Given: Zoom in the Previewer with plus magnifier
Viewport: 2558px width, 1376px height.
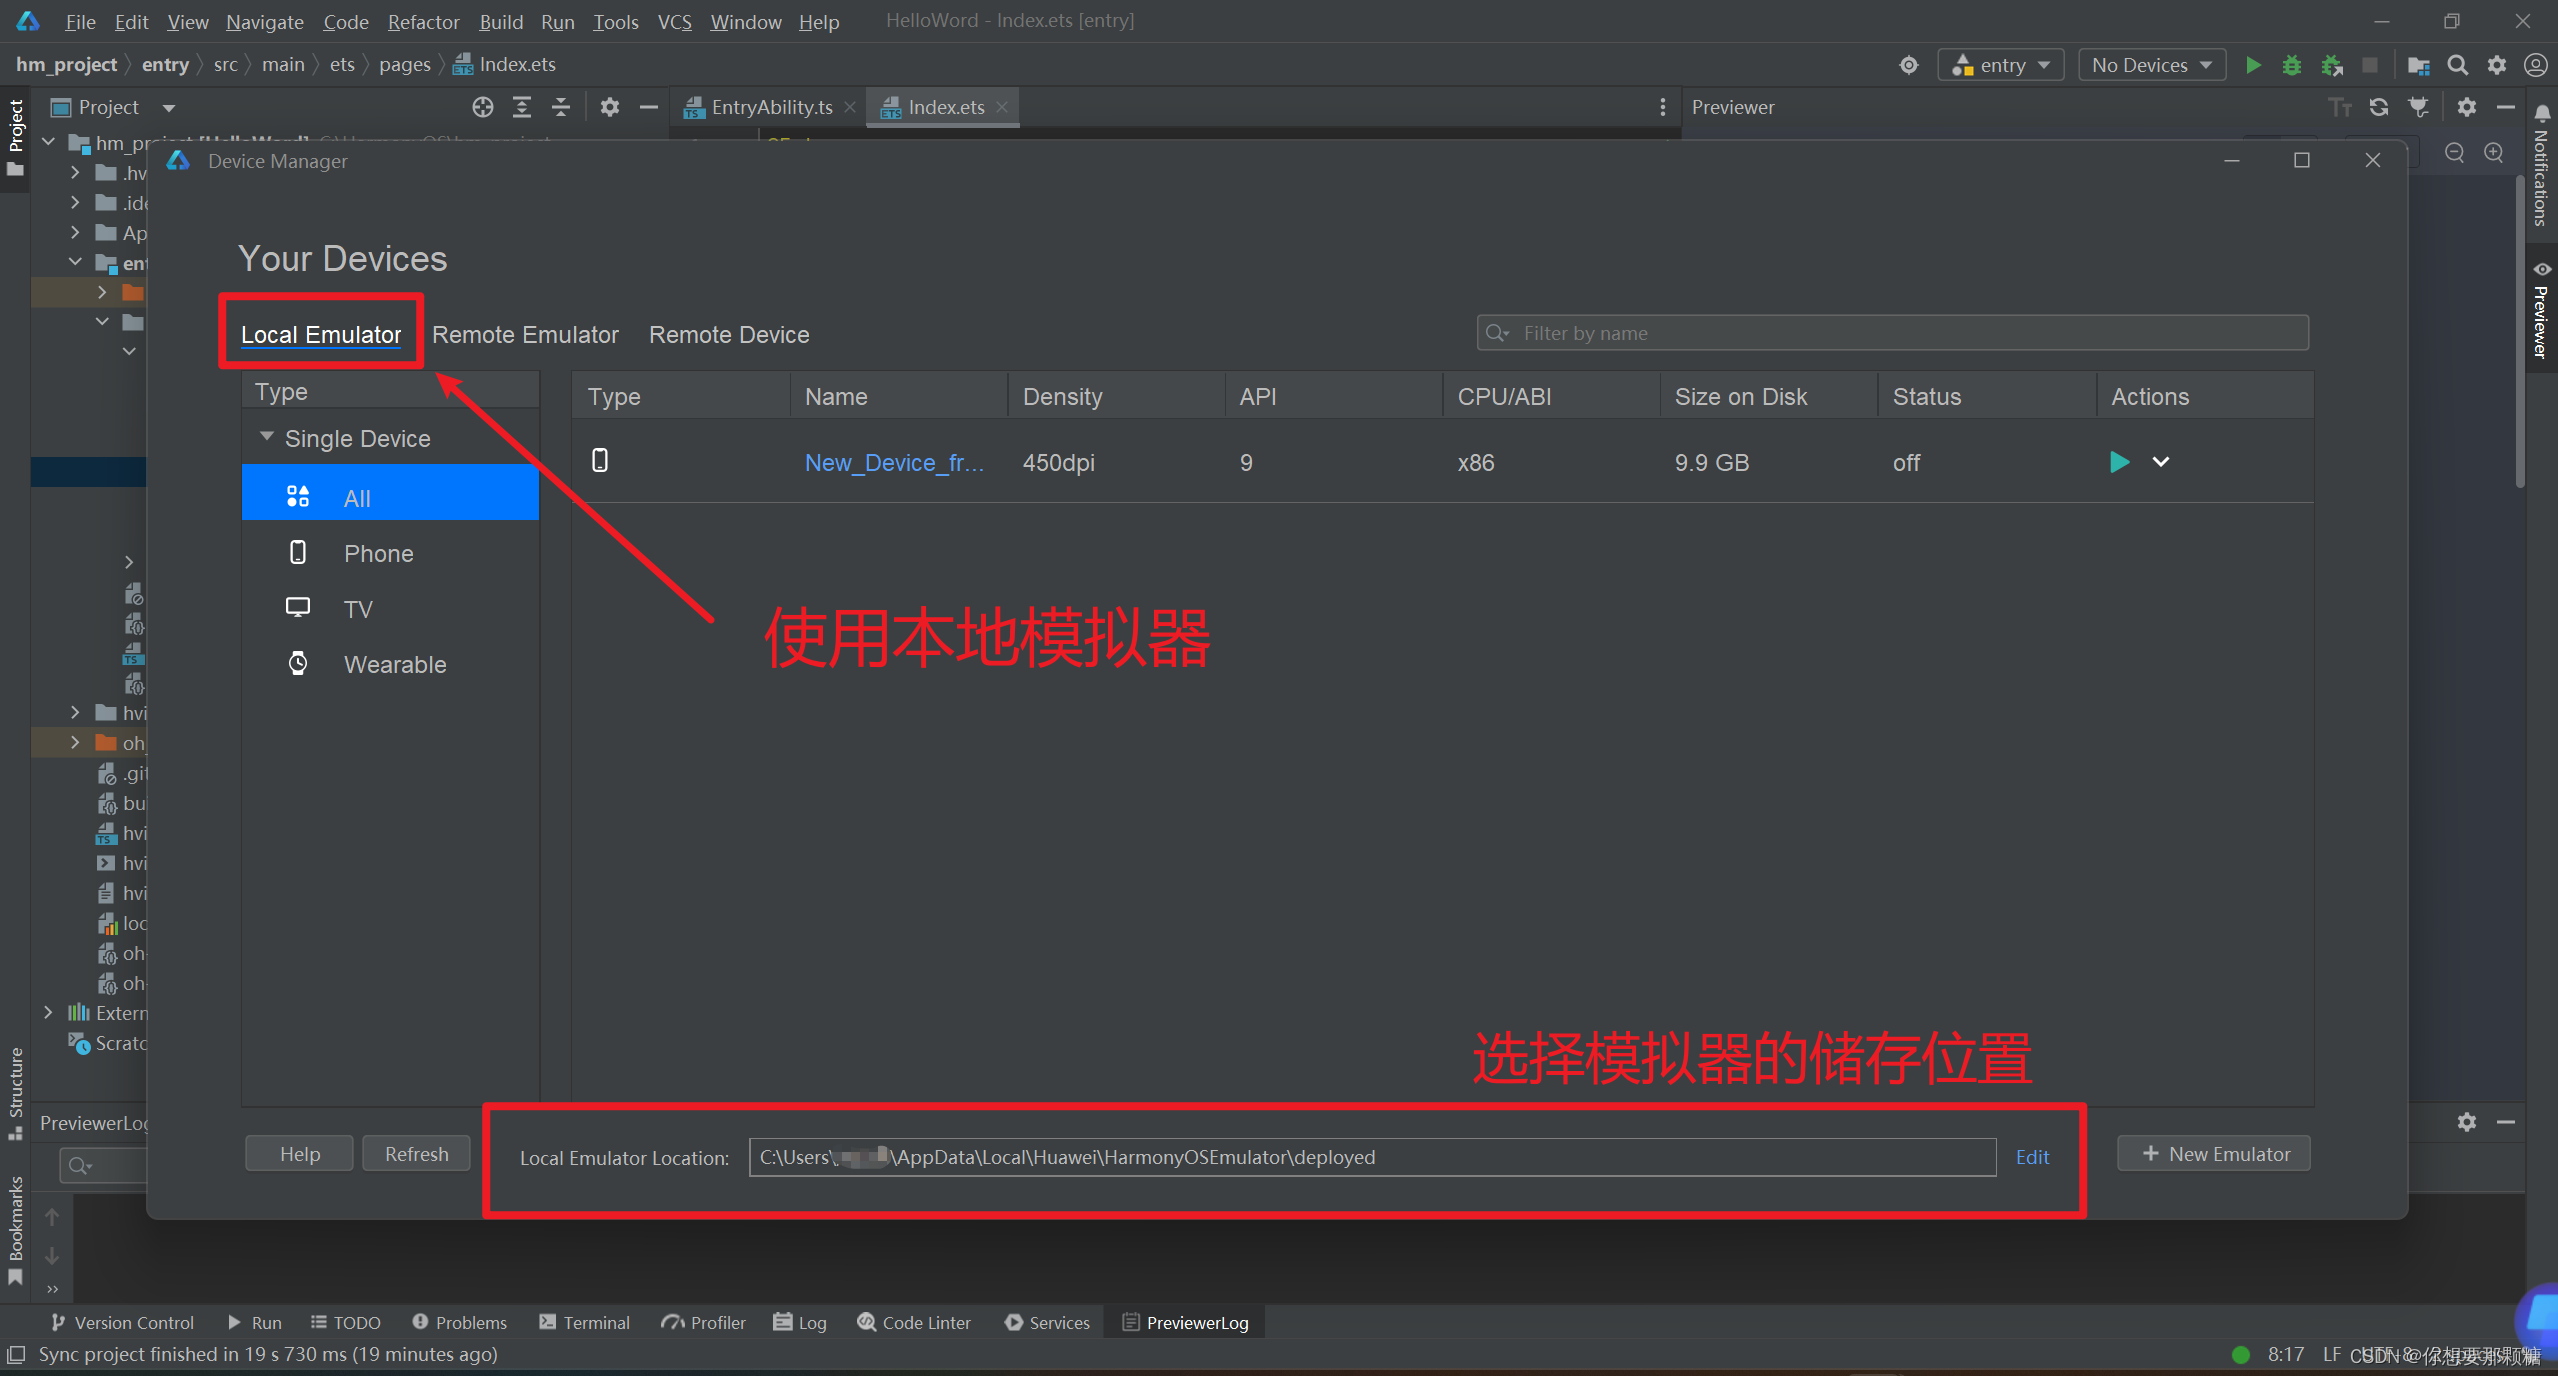Looking at the screenshot, I should (x=2494, y=152).
